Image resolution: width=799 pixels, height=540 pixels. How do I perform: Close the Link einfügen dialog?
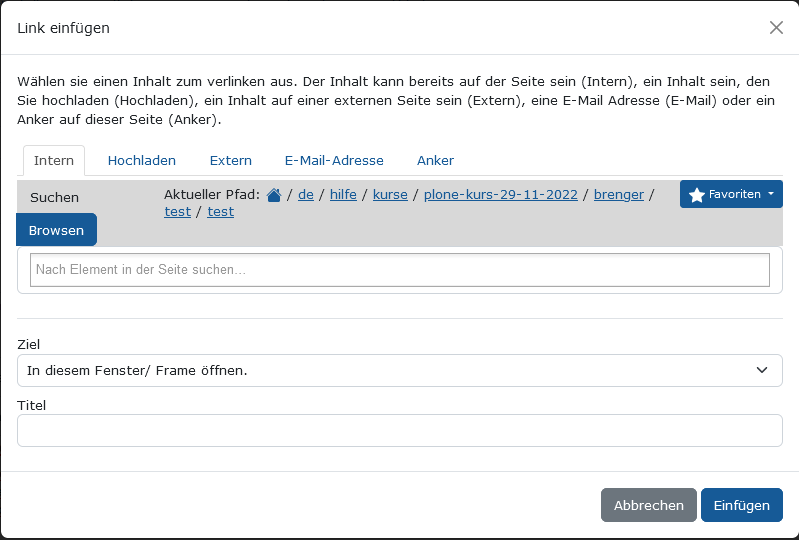(776, 28)
